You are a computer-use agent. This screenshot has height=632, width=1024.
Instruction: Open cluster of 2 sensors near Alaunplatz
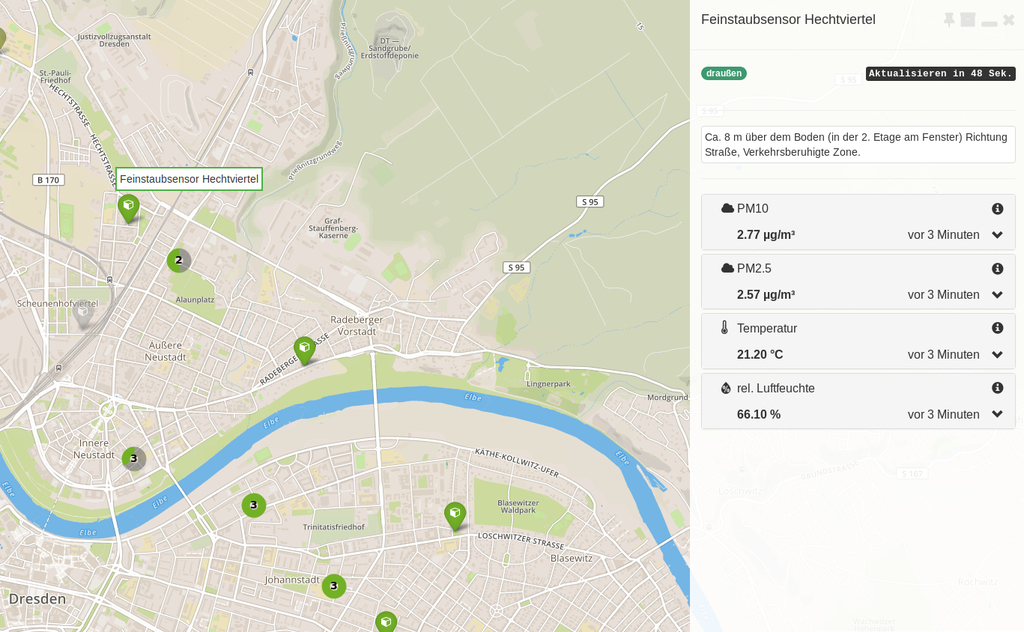179,260
